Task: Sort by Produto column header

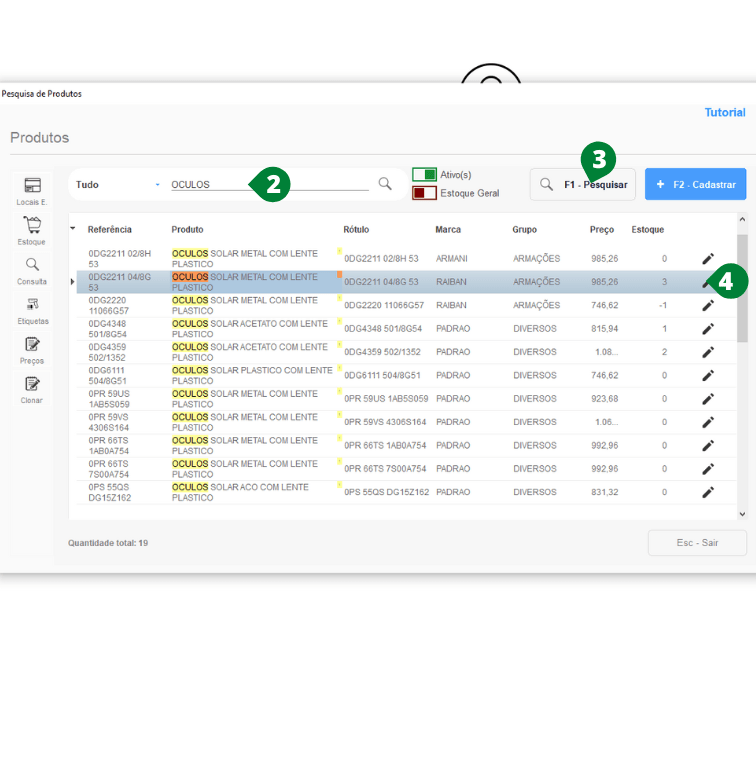Action: coord(187,229)
